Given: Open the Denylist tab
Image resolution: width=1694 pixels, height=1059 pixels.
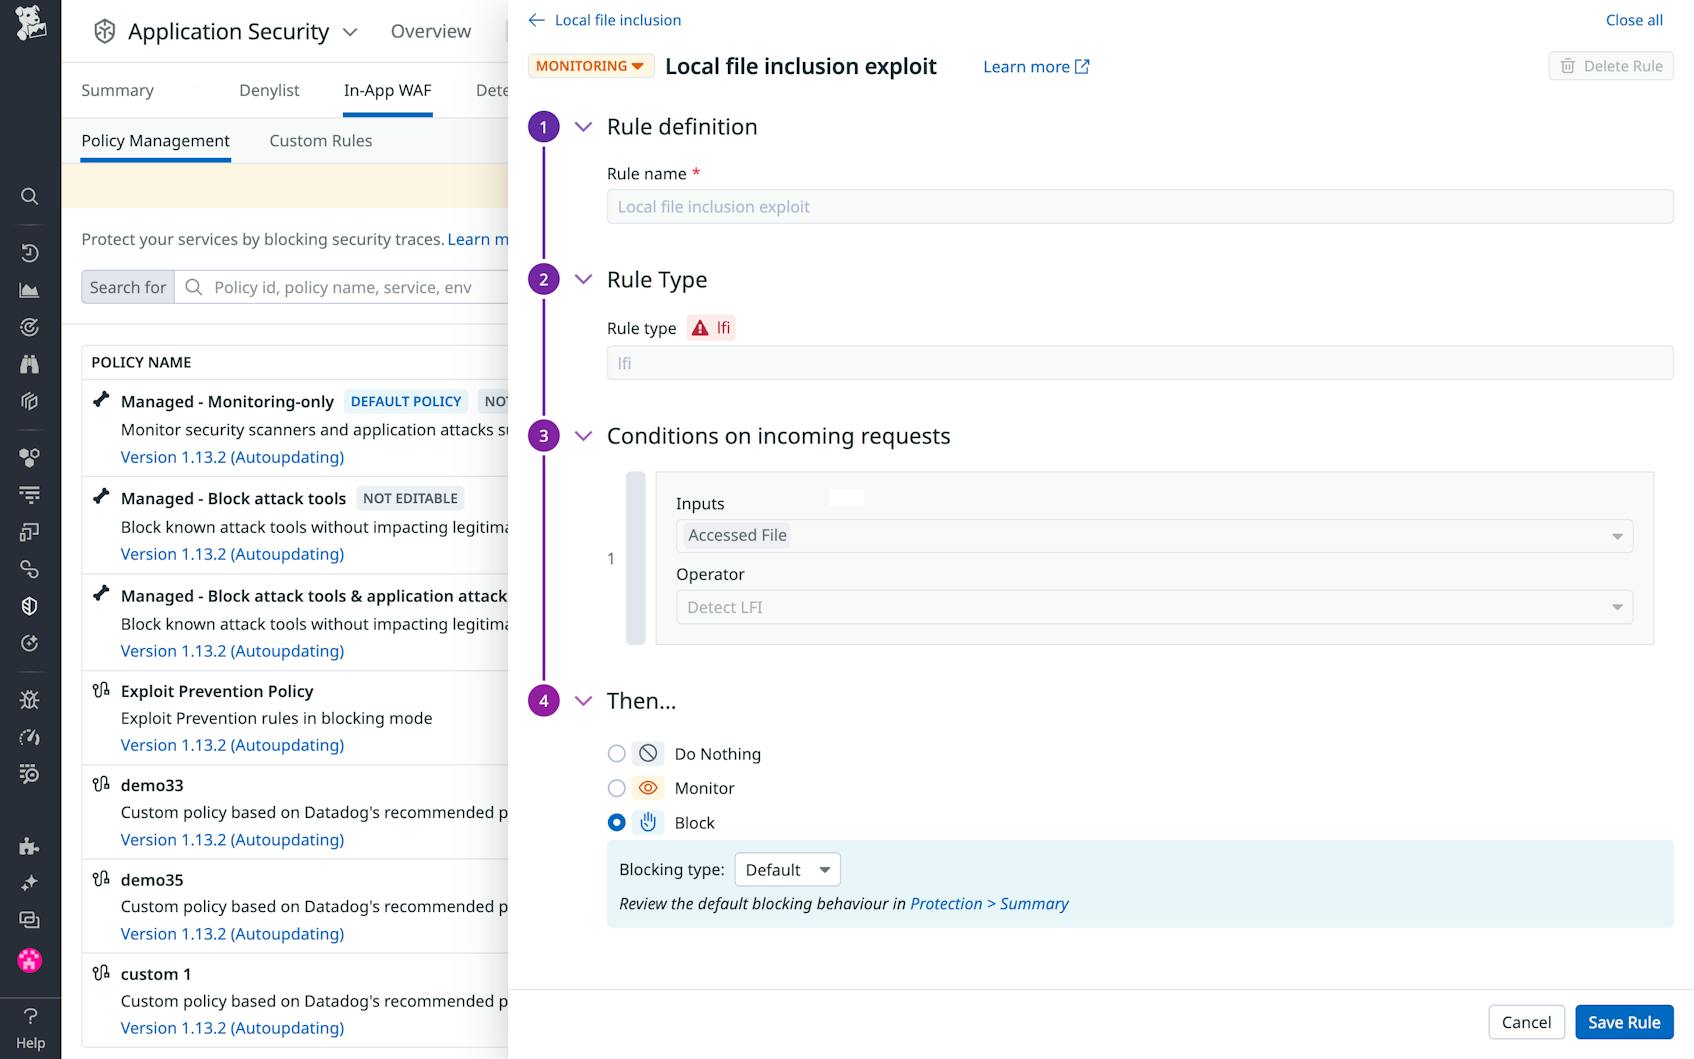Looking at the screenshot, I should tap(268, 90).
